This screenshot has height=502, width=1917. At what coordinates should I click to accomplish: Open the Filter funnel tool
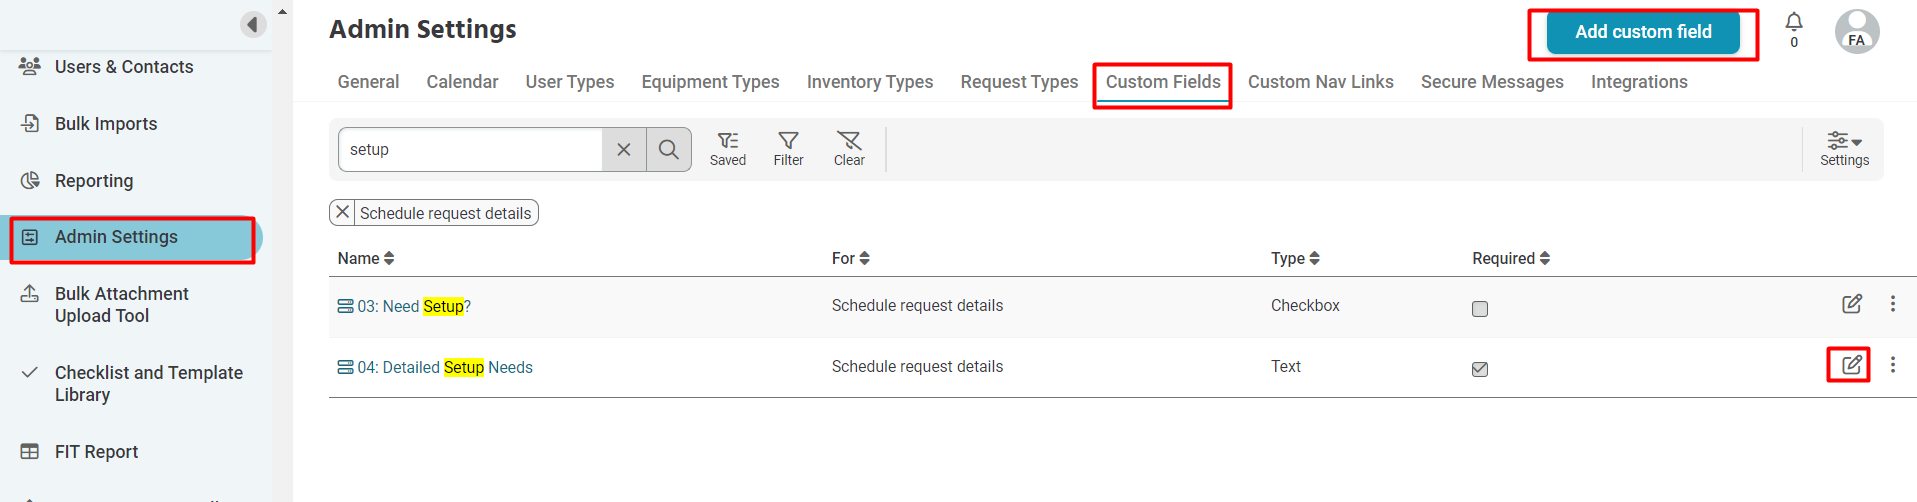[788, 149]
